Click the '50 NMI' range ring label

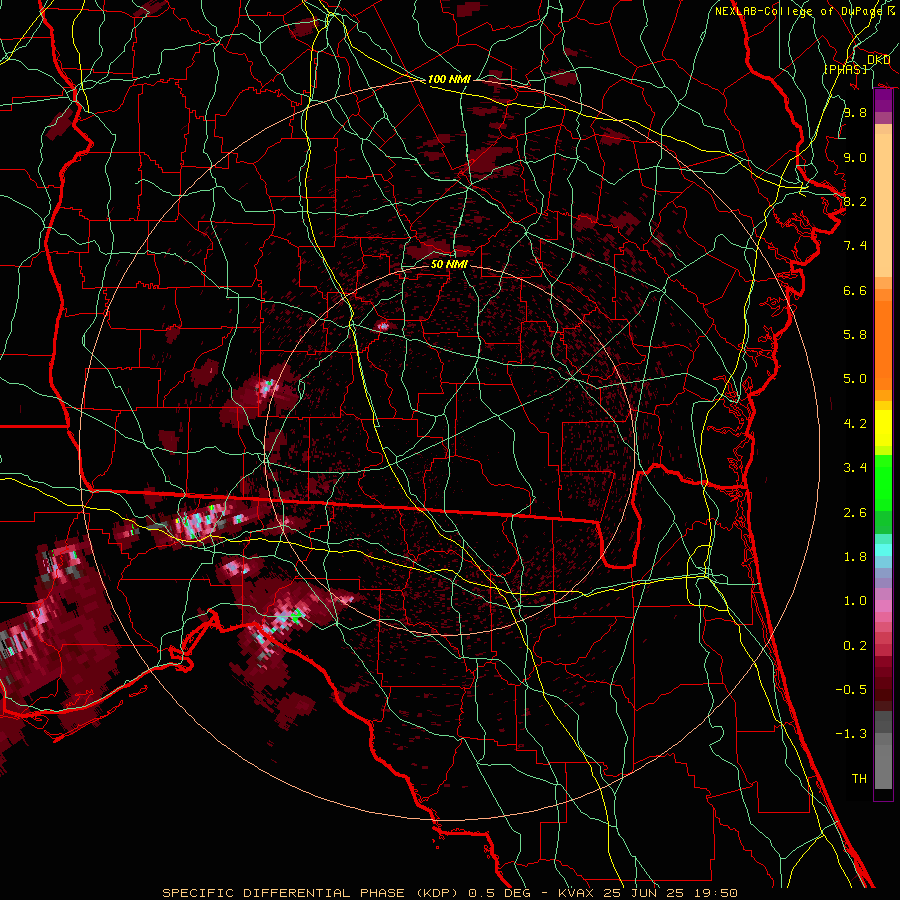coord(449,264)
